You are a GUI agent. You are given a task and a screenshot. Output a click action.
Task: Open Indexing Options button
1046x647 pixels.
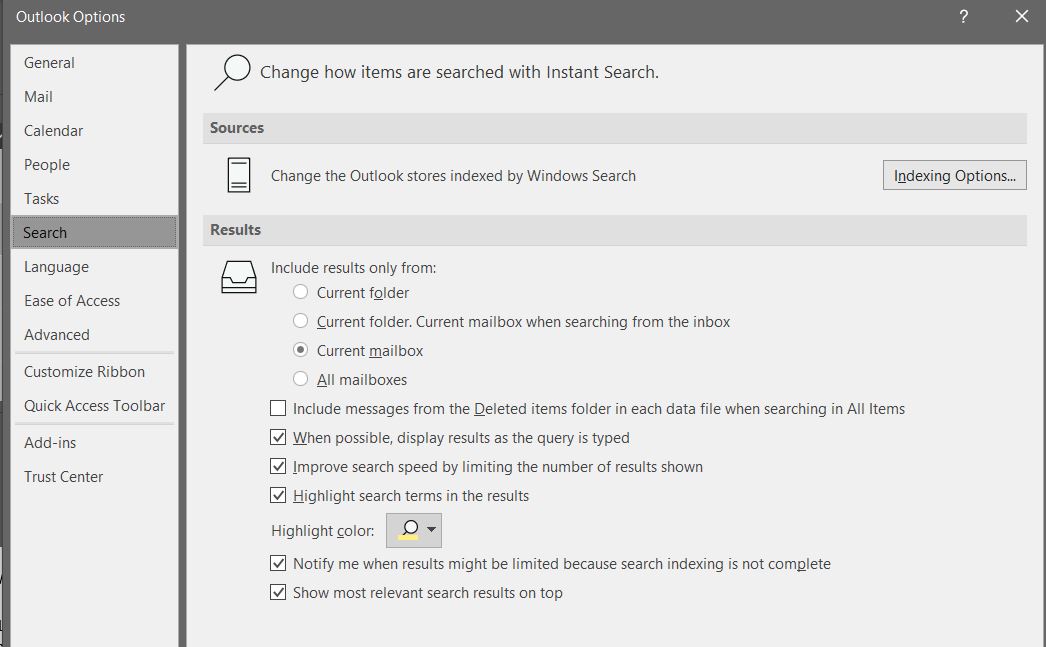pos(955,175)
